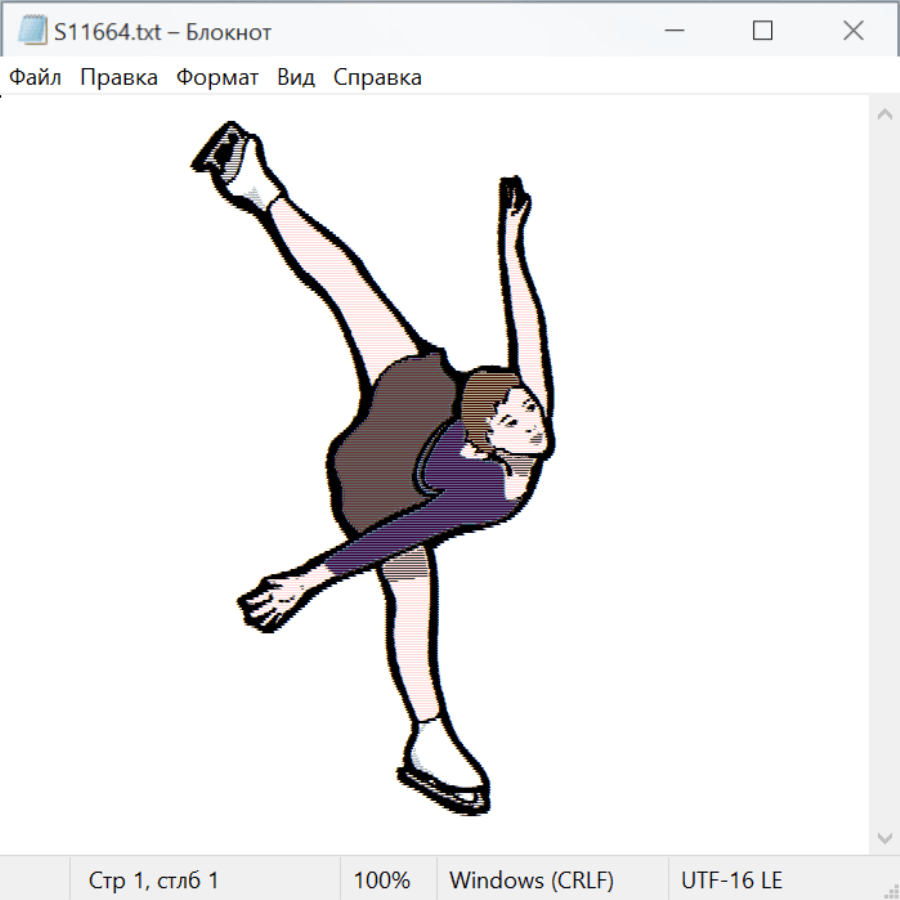This screenshot has height=900, width=900.
Task: Click the 'S11664.txt – Блокнот' title text
Action: point(162,32)
